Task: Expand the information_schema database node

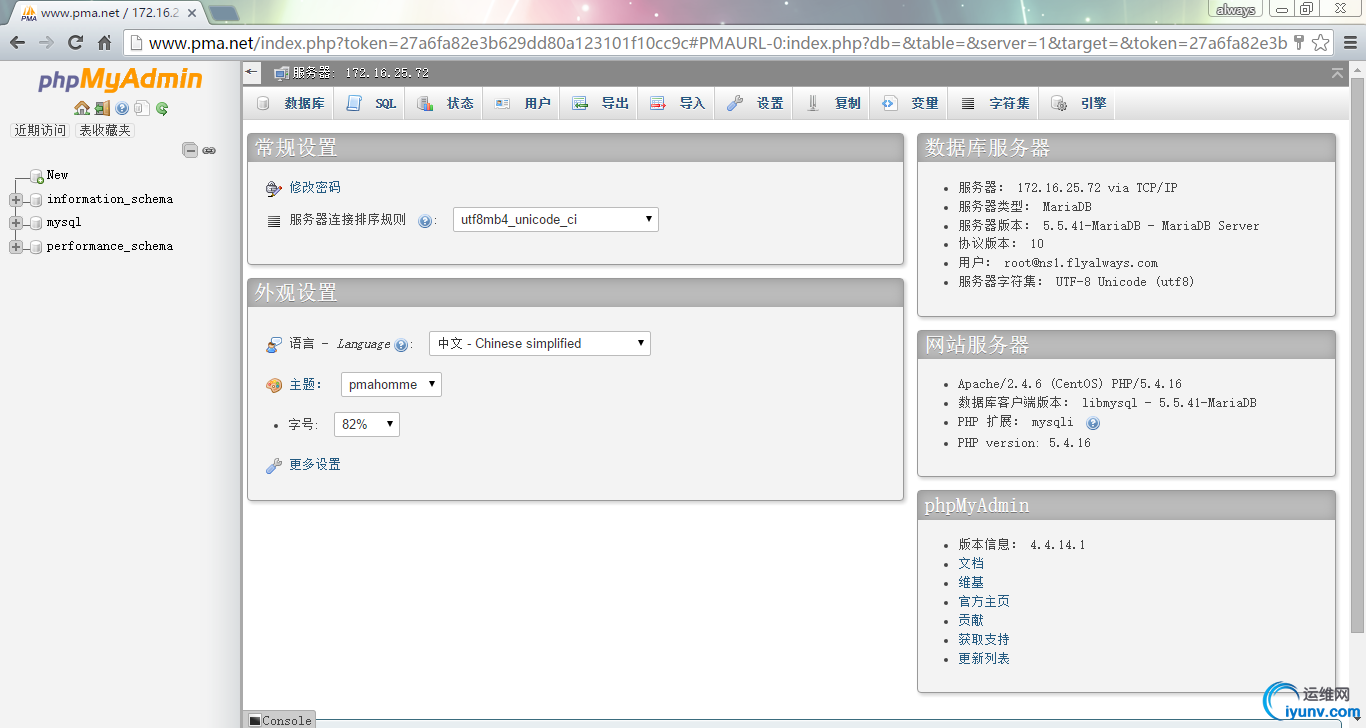Action: pyautogui.click(x=15, y=200)
